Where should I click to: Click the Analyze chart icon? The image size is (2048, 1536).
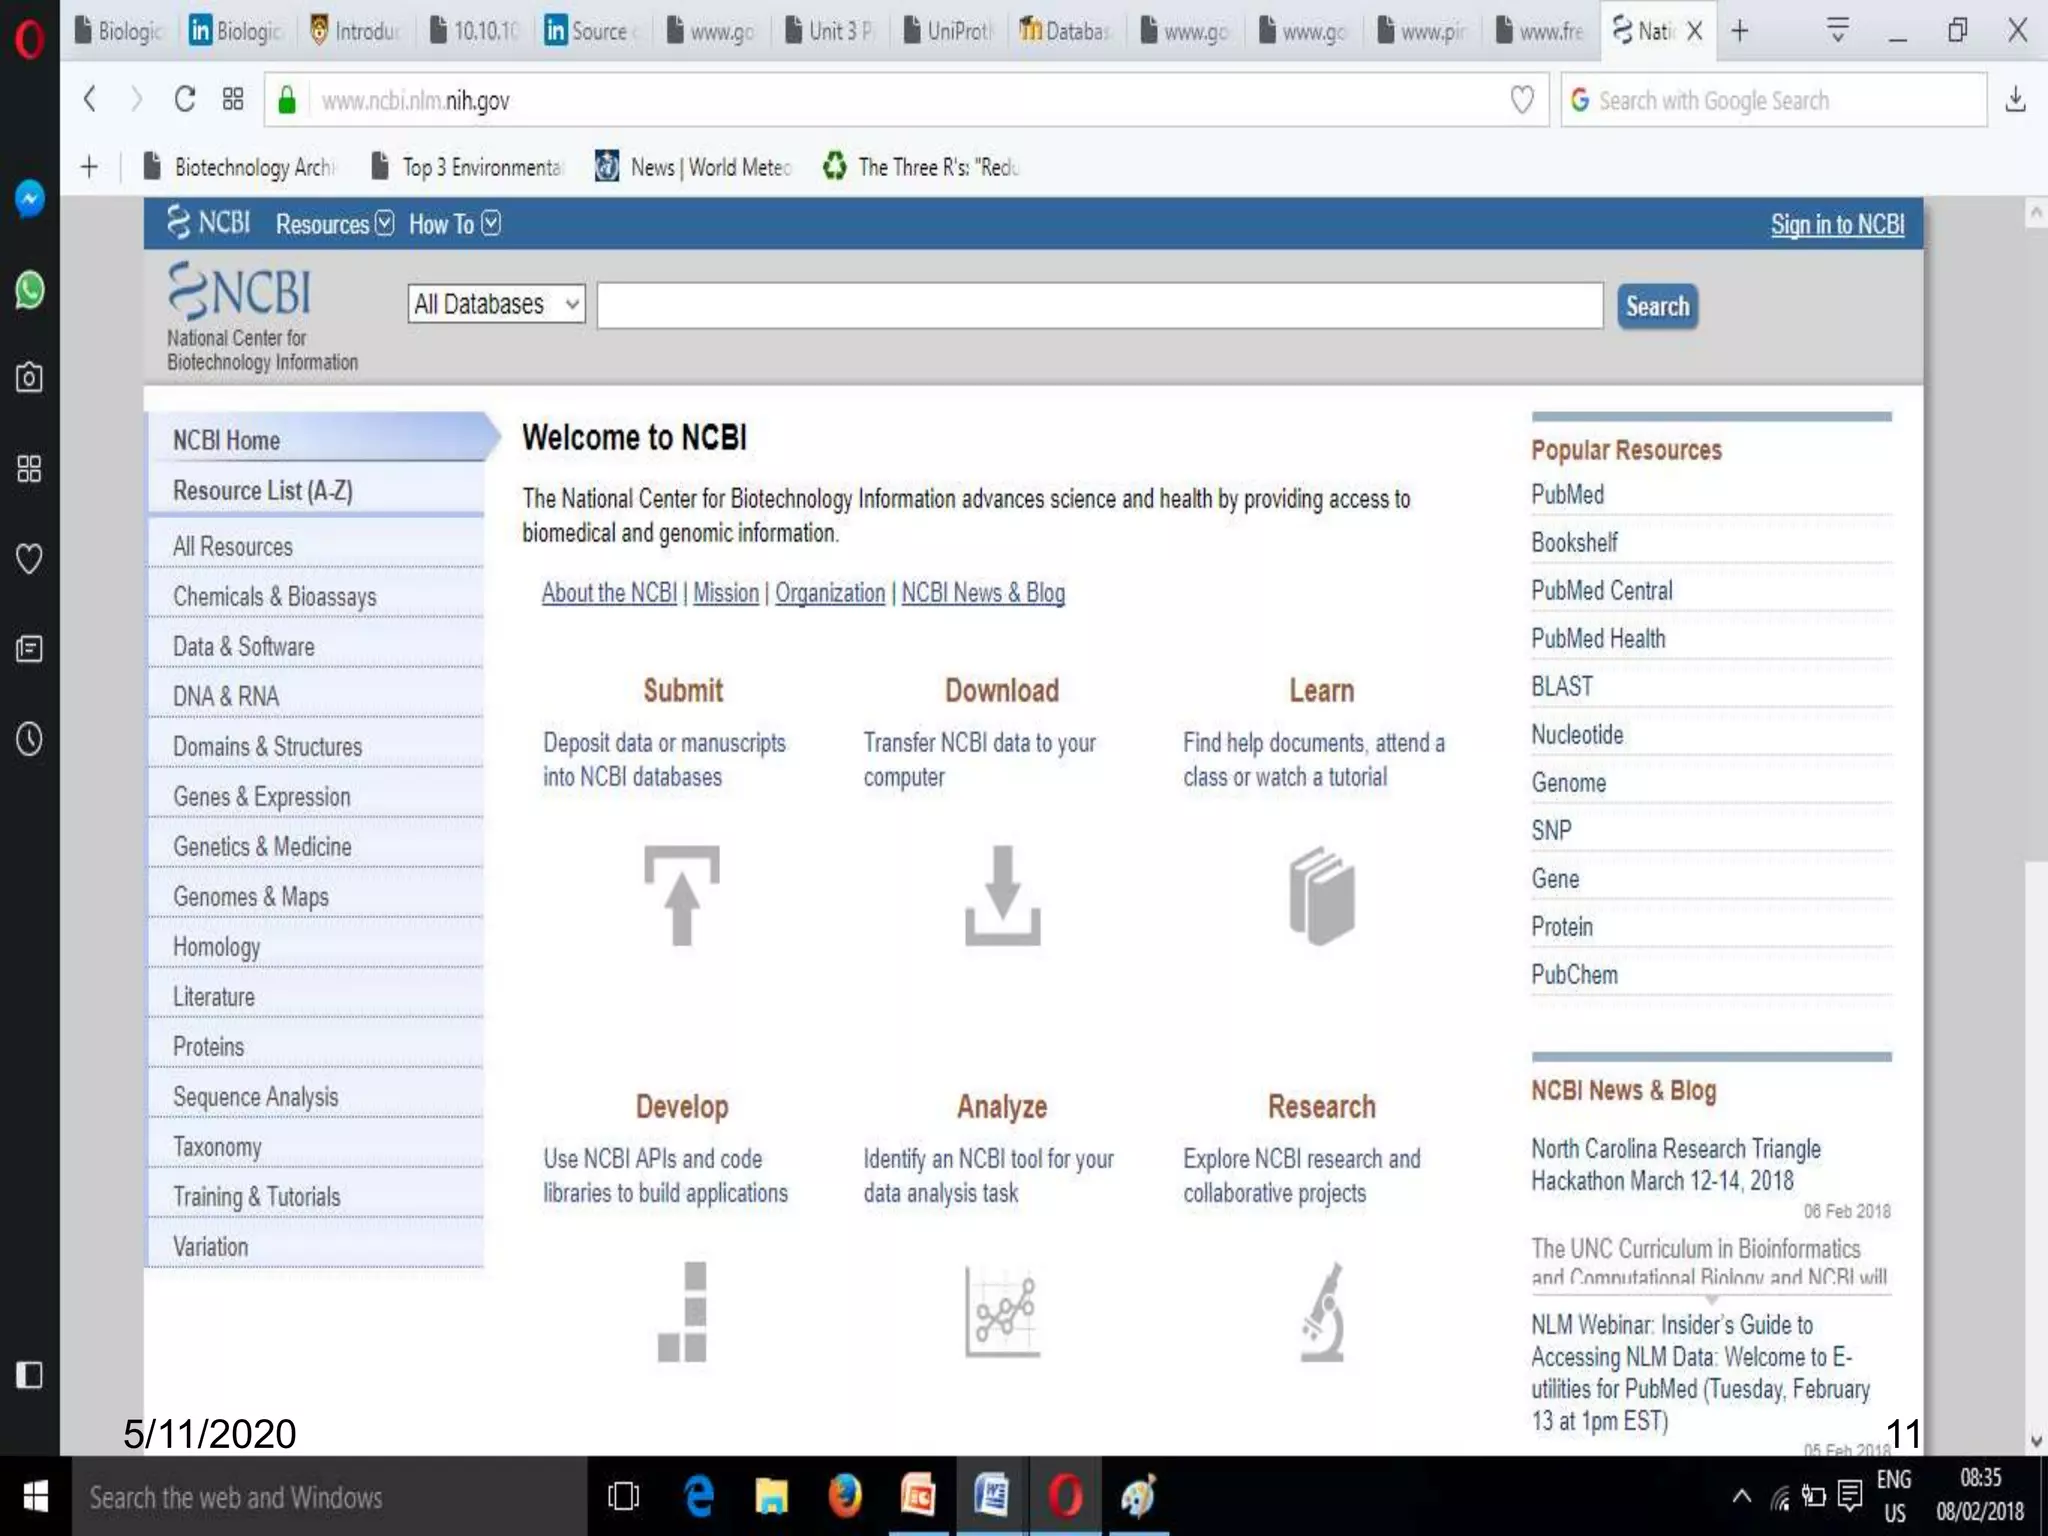[x=1002, y=1311]
